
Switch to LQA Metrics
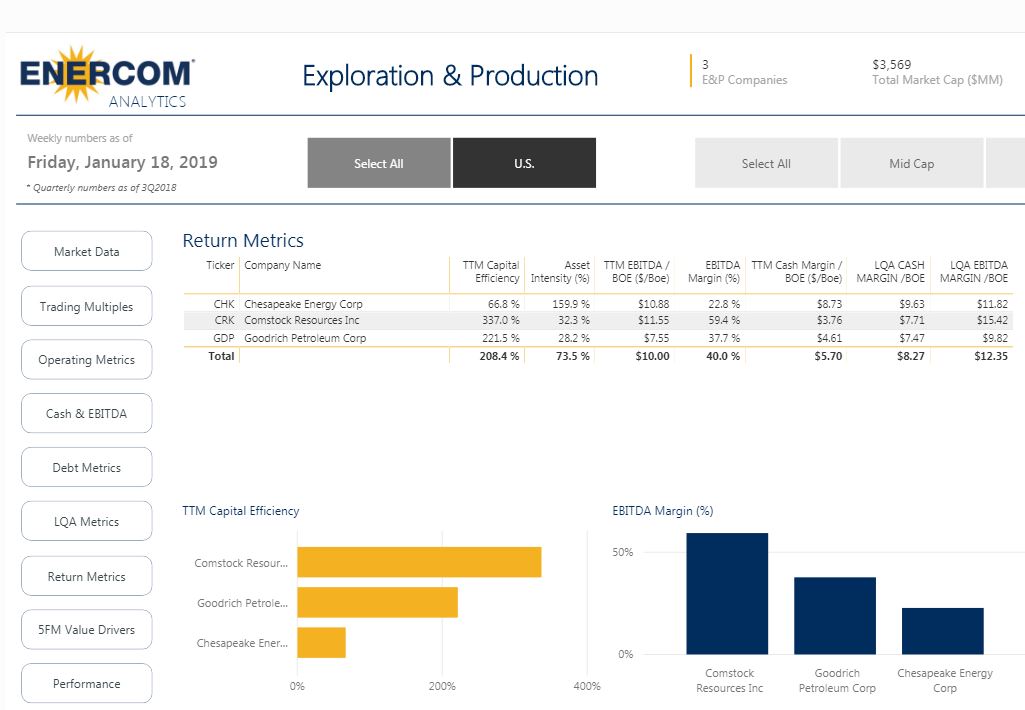(86, 522)
